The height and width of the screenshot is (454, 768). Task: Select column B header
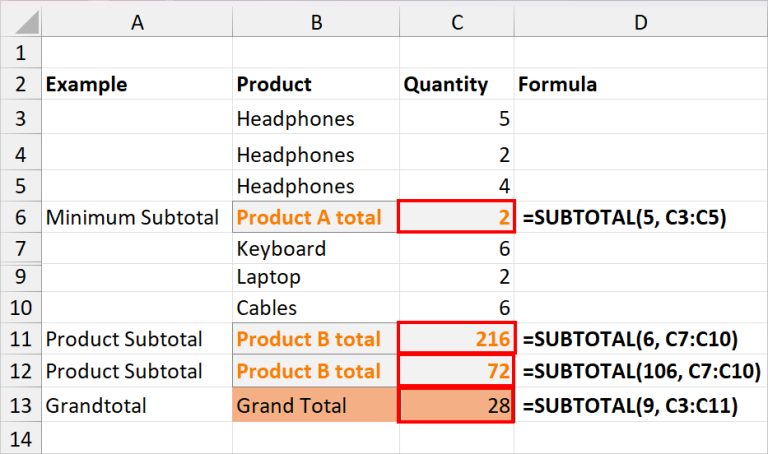(x=316, y=23)
